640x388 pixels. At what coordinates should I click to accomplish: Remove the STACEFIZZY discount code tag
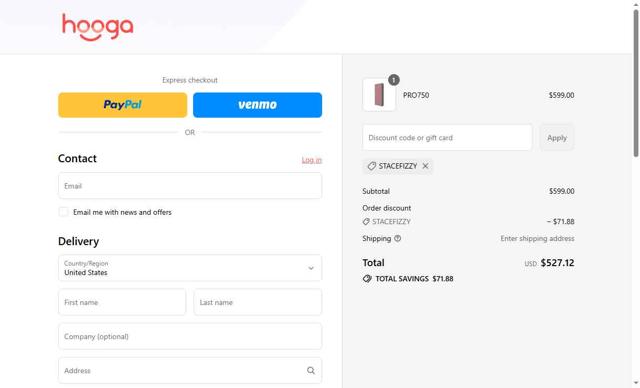pos(425,166)
